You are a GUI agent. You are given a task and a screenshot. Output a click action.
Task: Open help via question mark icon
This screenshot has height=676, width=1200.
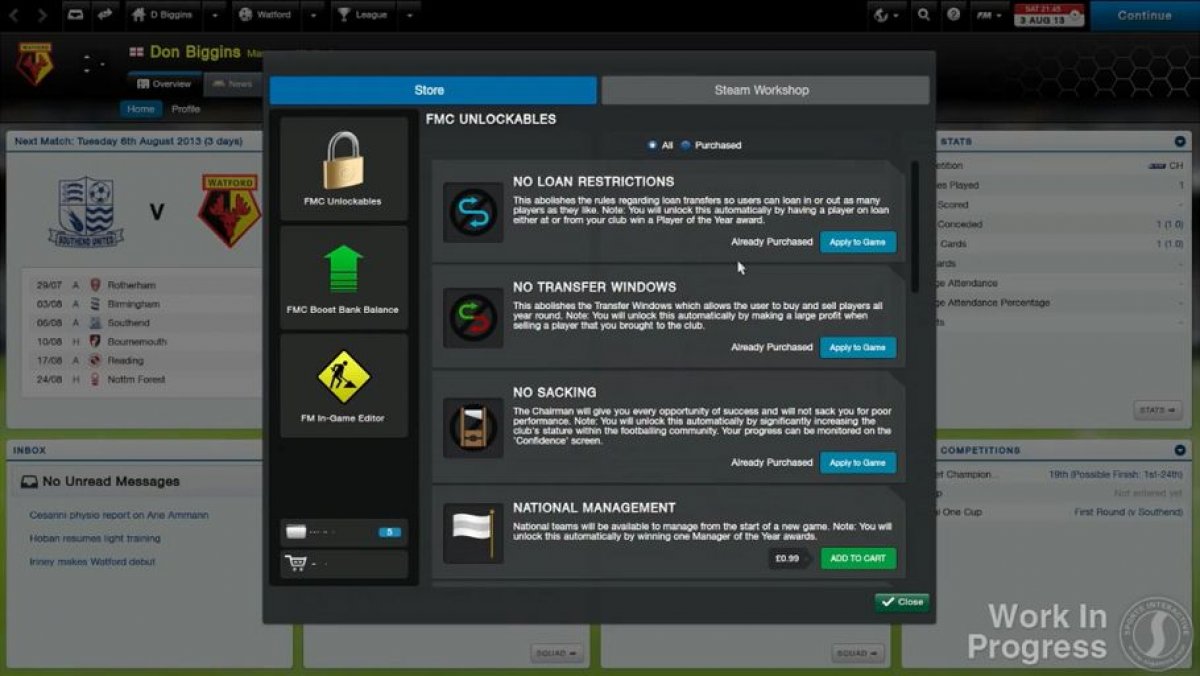(x=954, y=15)
